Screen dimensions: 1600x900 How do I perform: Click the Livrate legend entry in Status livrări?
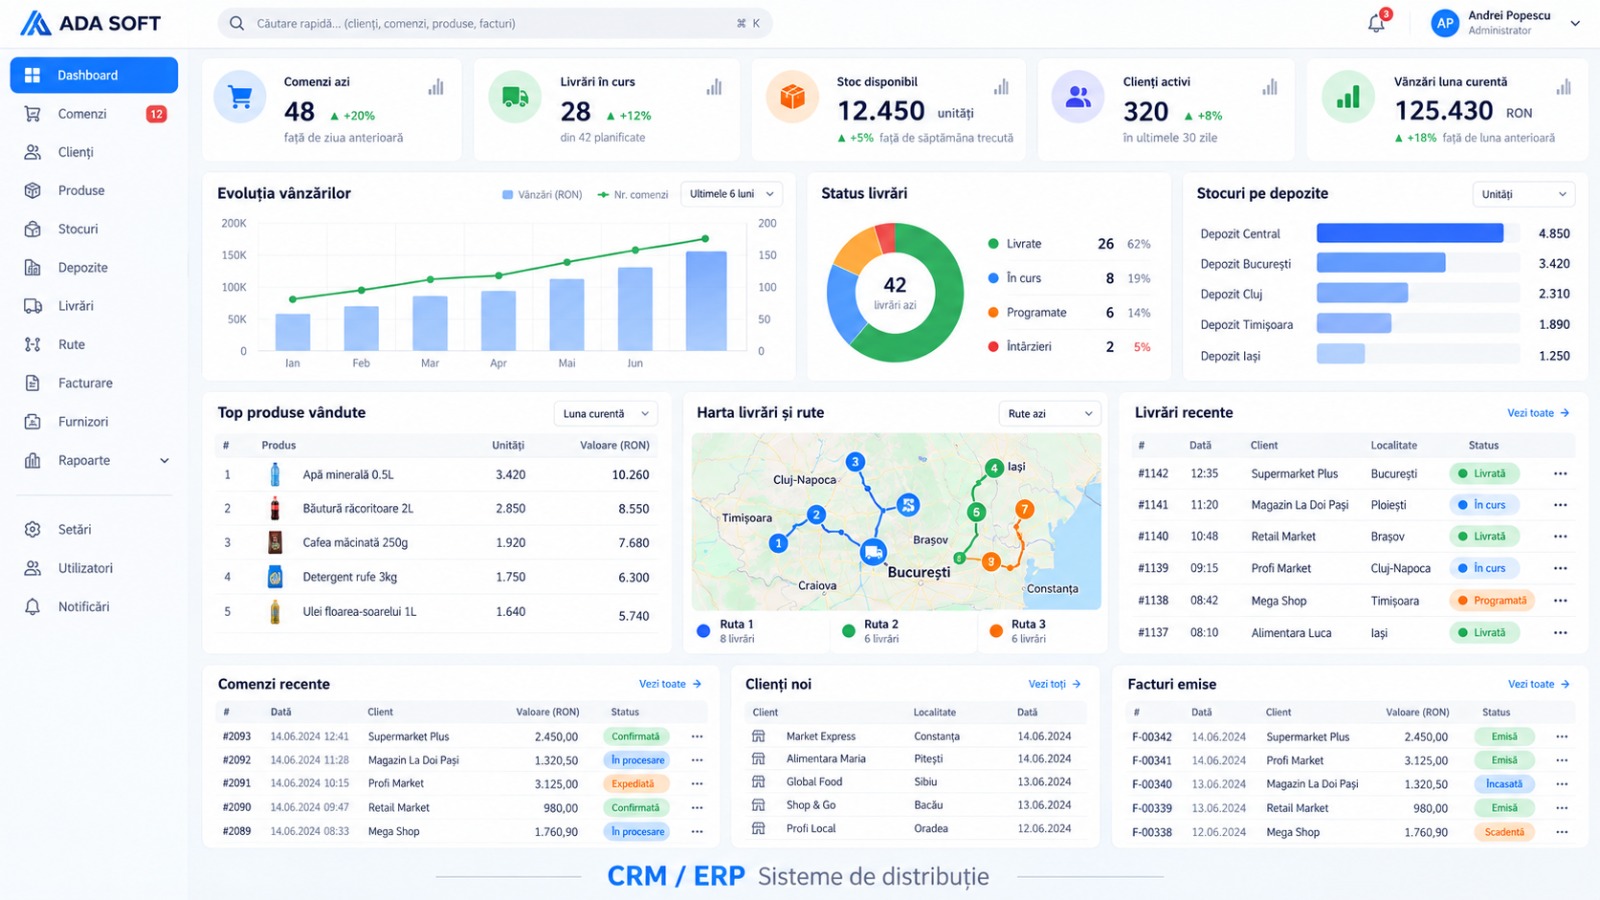pos(1069,244)
